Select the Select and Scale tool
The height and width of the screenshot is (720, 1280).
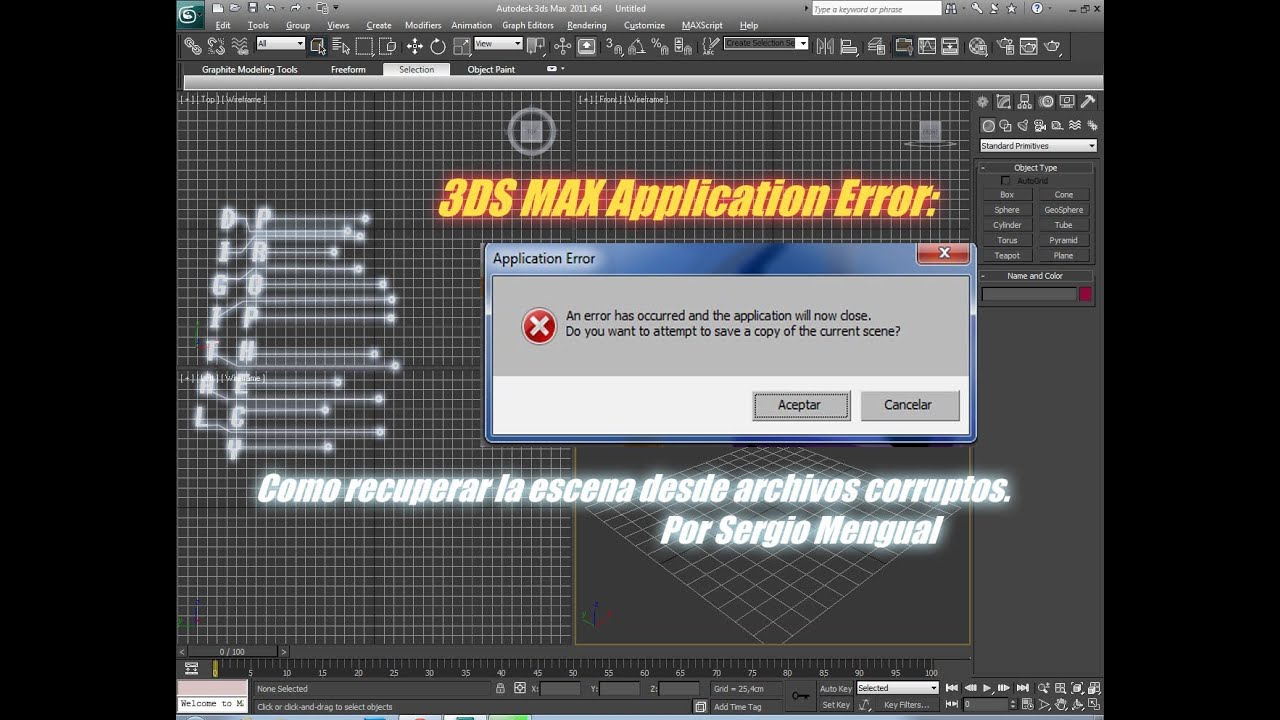(x=461, y=46)
